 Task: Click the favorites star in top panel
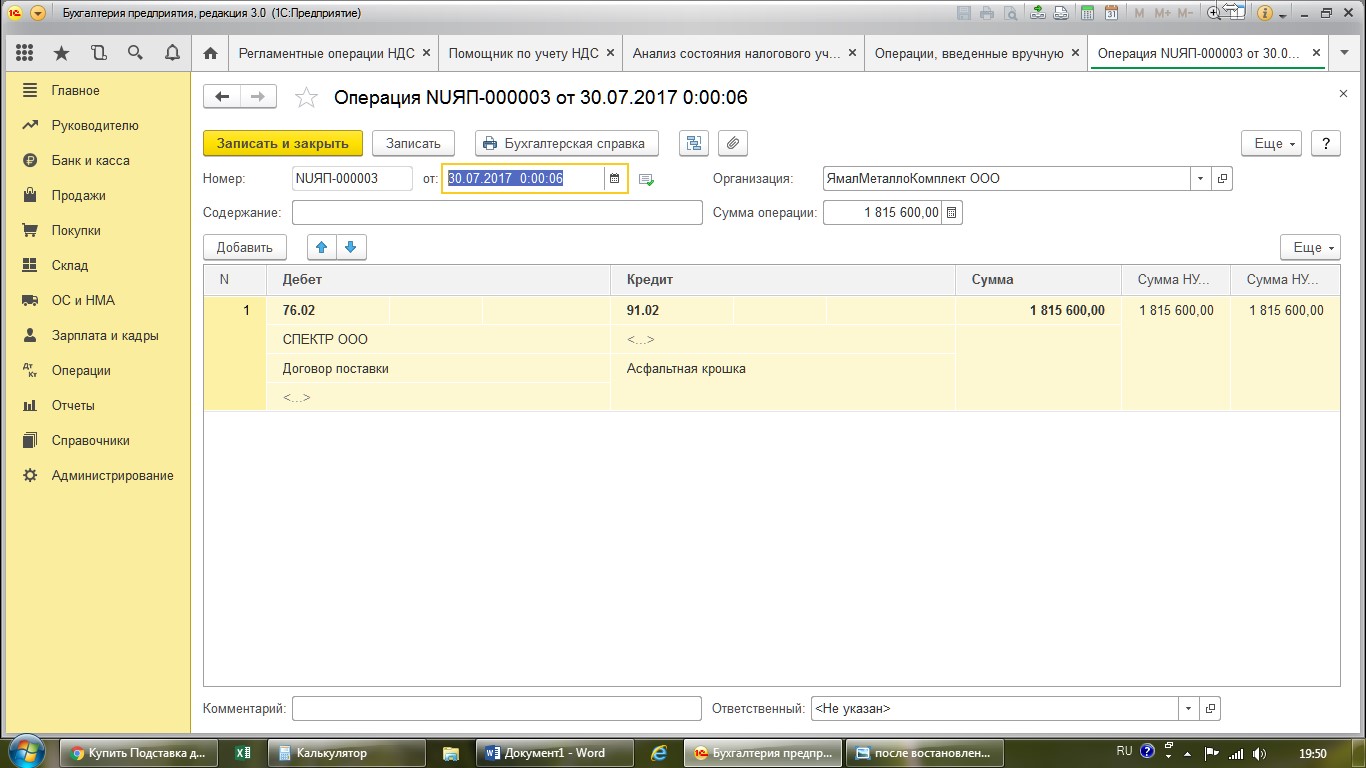coord(61,53)
